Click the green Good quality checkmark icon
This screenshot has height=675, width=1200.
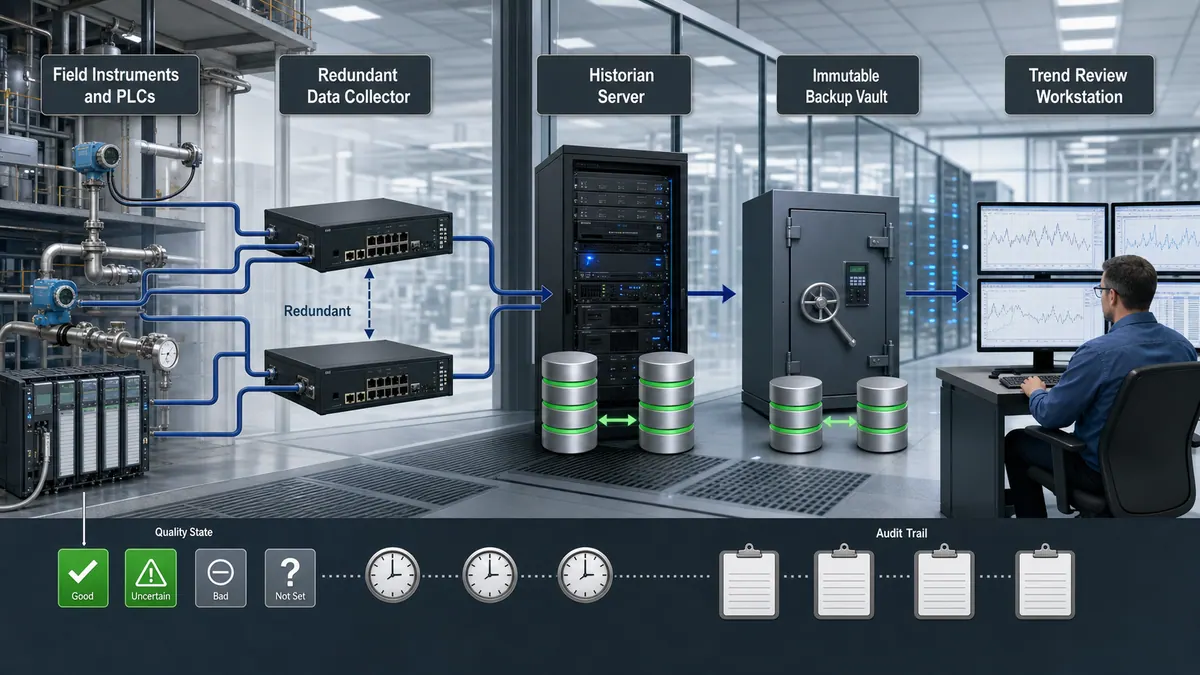(83, 578)
